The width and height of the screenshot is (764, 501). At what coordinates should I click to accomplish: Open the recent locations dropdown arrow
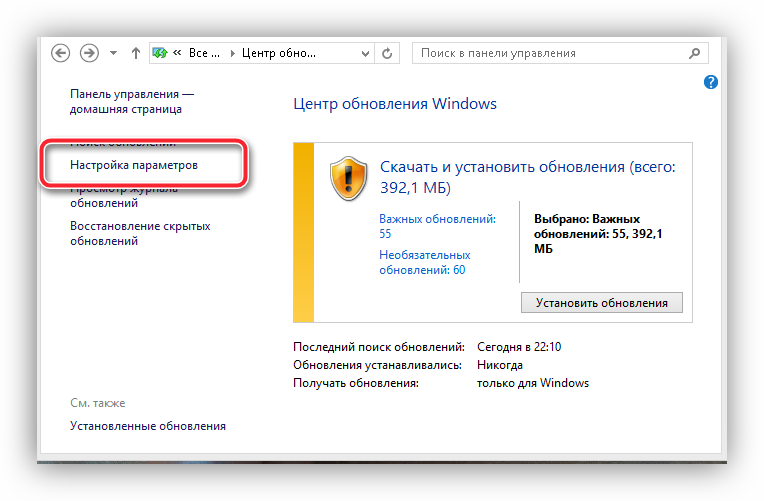coord(114,53)
